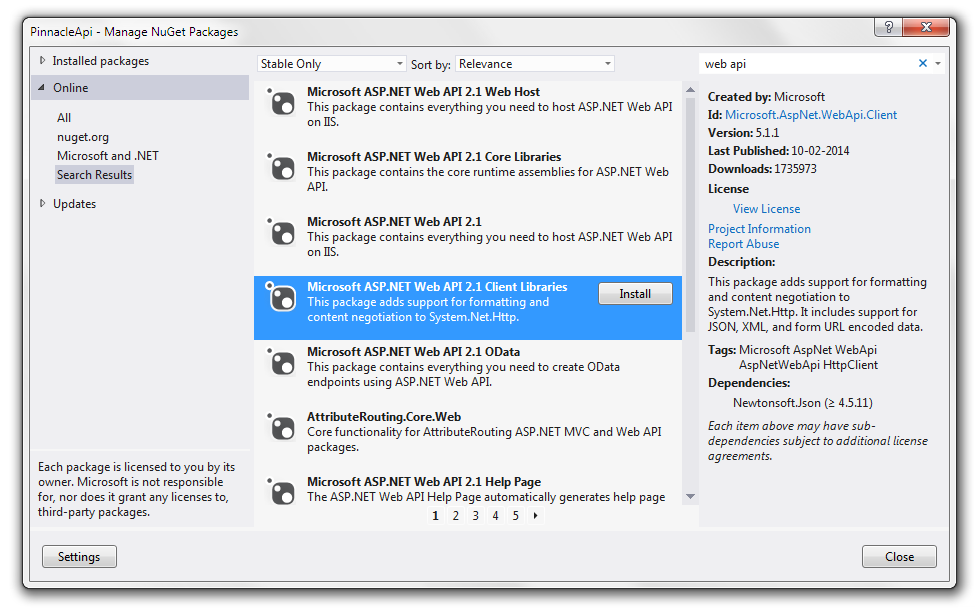Go to next results page arrow
977x612 pixels.
pyautogui.click(x=535, y=515)
